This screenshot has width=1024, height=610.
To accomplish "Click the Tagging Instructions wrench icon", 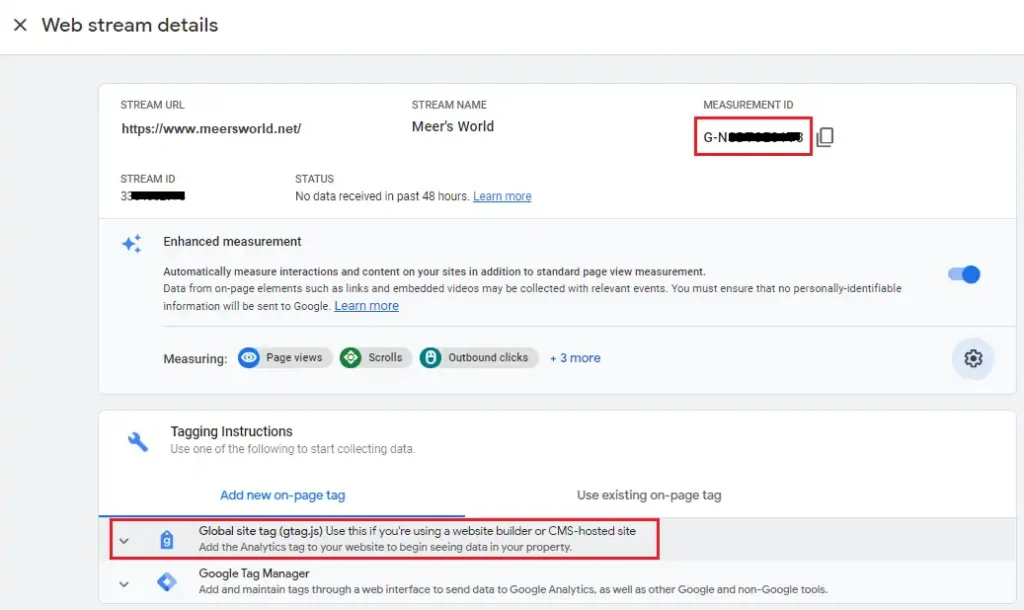I will 138,441.
